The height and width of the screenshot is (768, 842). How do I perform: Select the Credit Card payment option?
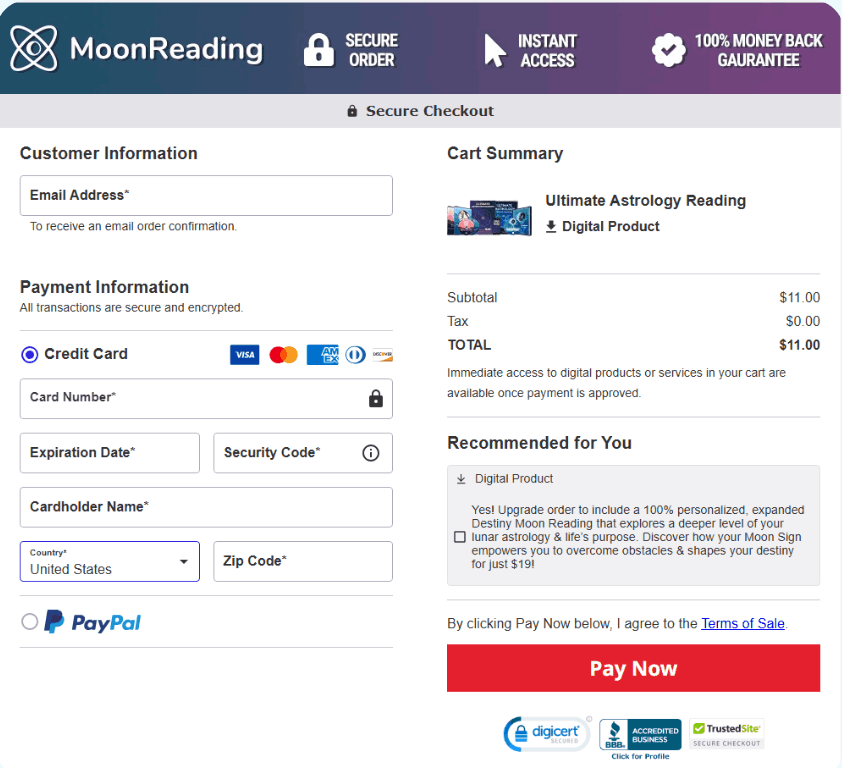click(x=29, y=354)
